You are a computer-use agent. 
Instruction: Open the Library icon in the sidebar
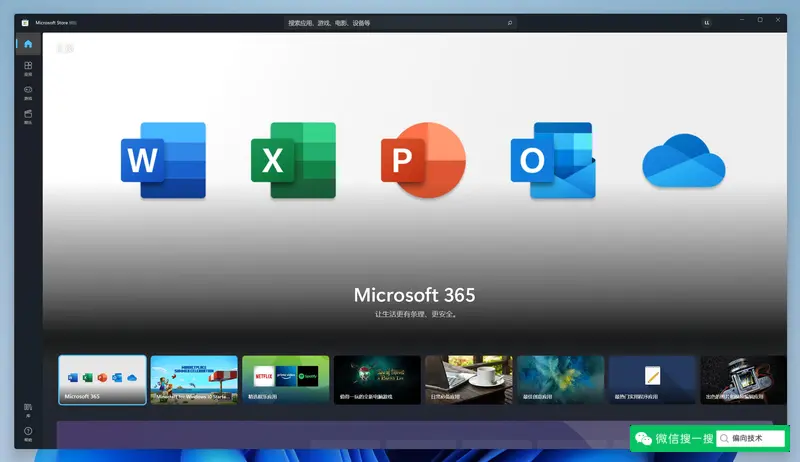(28, 409)
